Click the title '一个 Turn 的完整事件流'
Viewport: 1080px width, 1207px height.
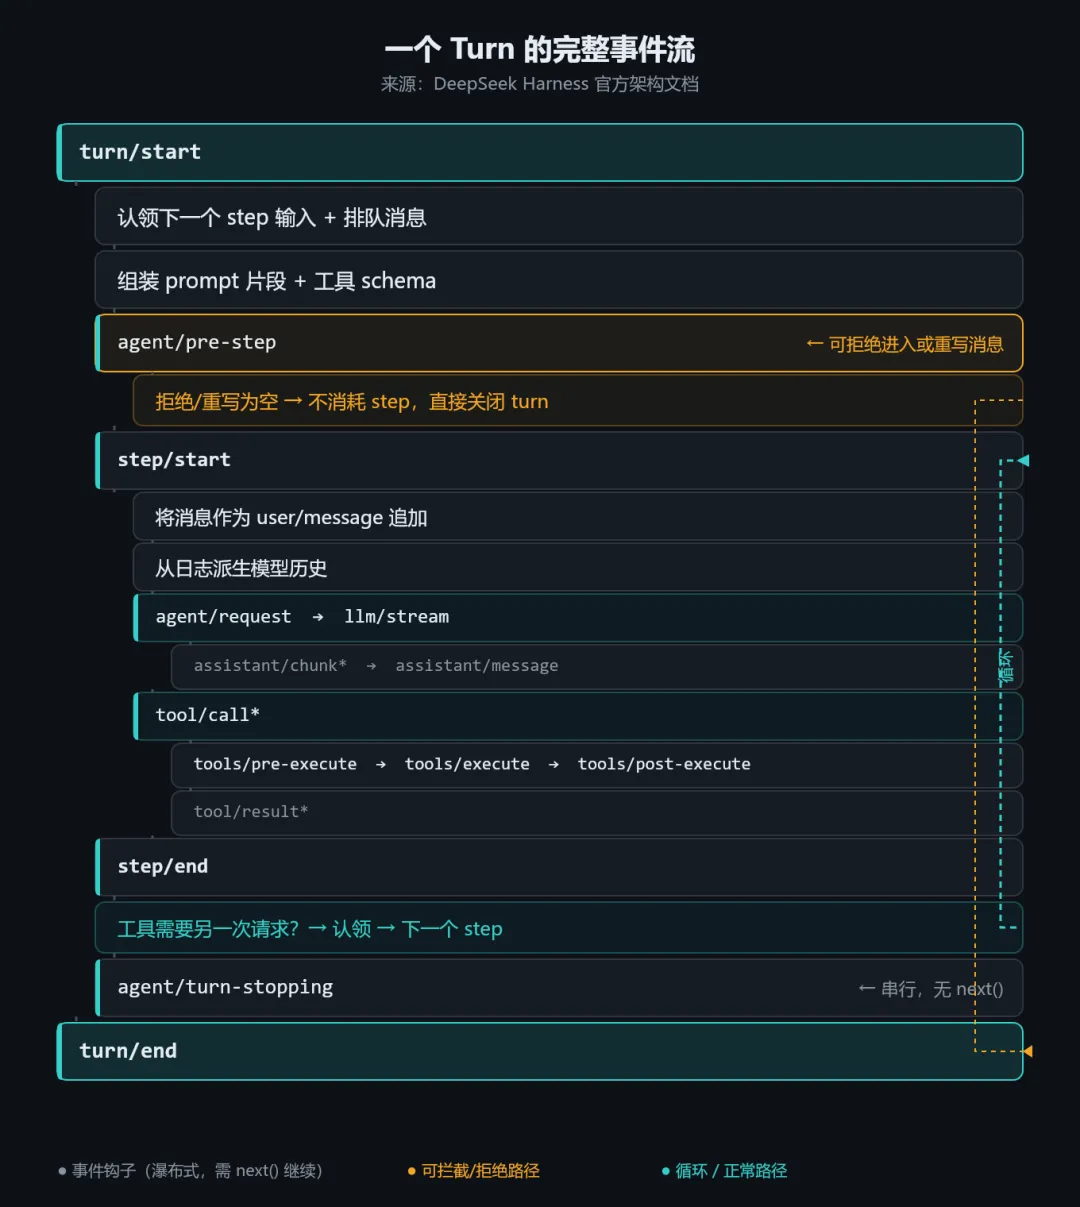pos(539,49)
